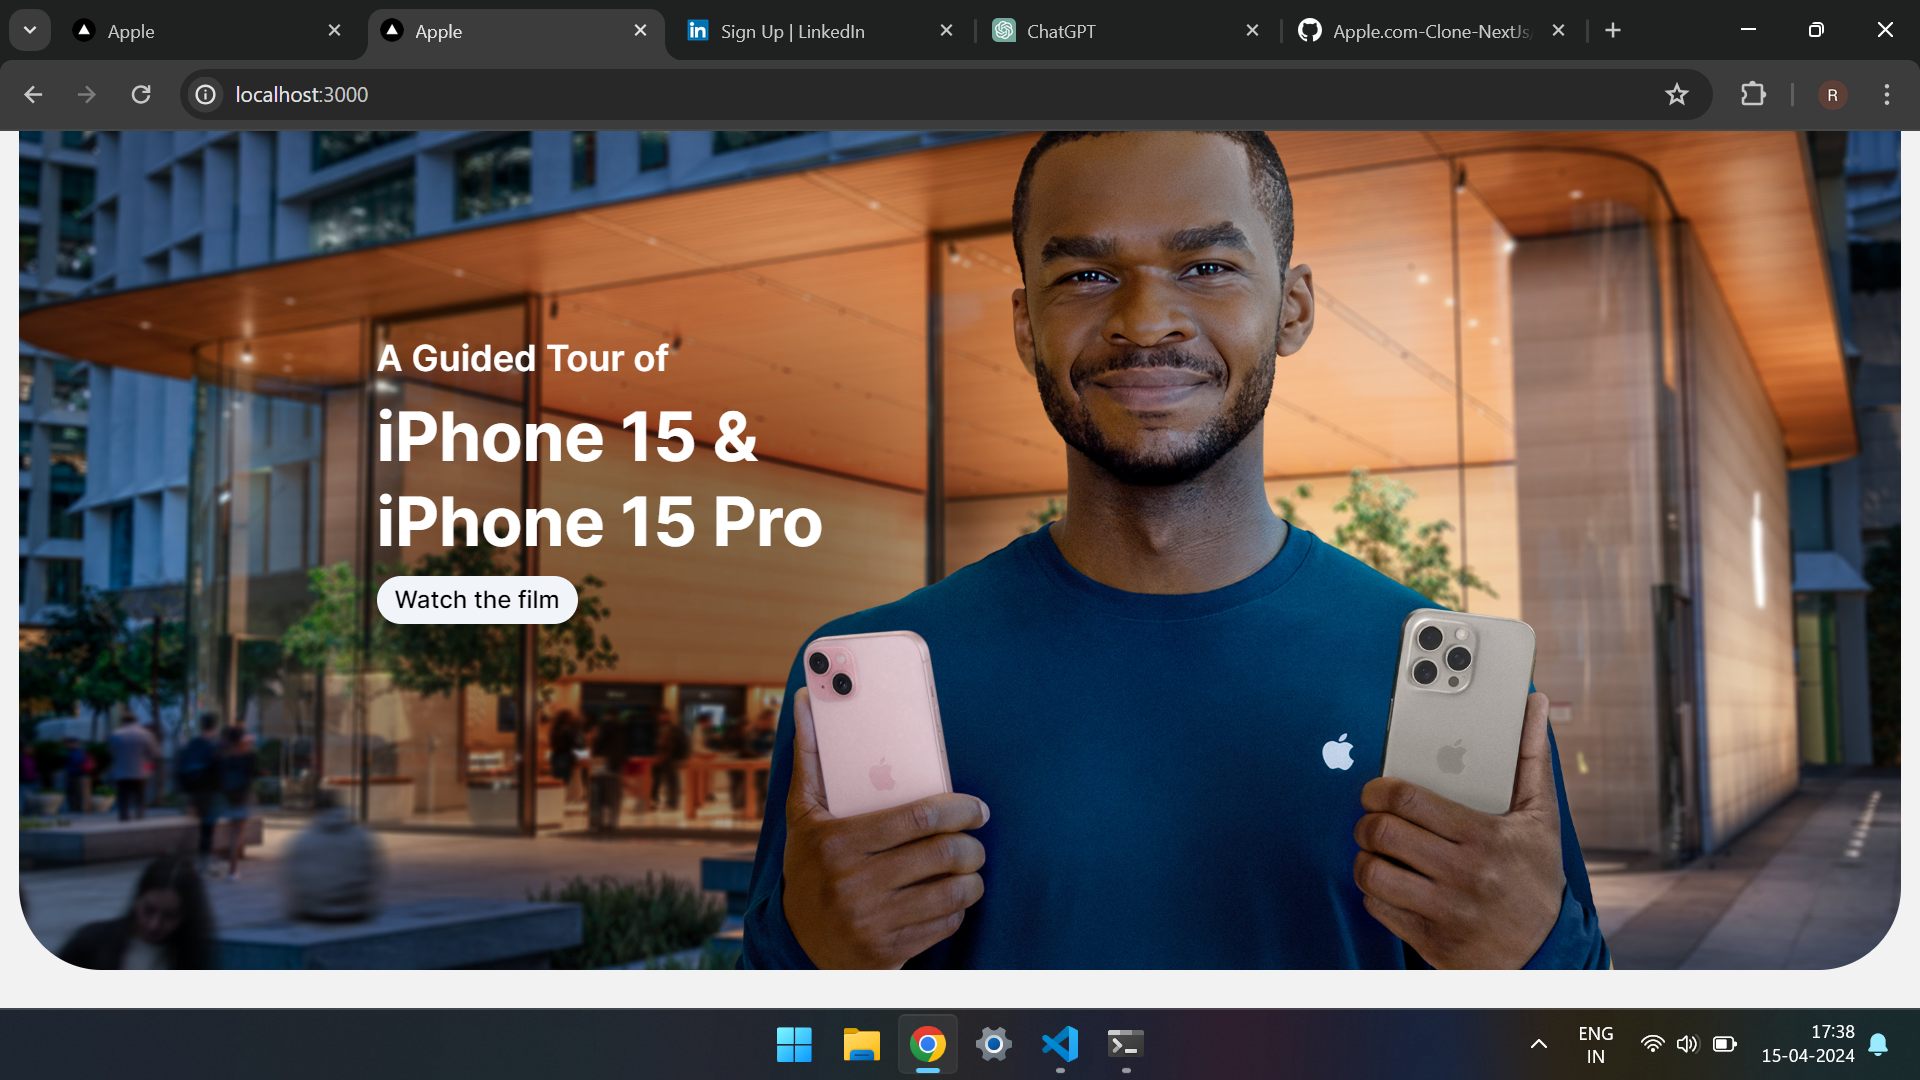Click the 'A Guided Tour of' heading text
This screenshot has height=1080, width=1920.
[x=523, y=358]
